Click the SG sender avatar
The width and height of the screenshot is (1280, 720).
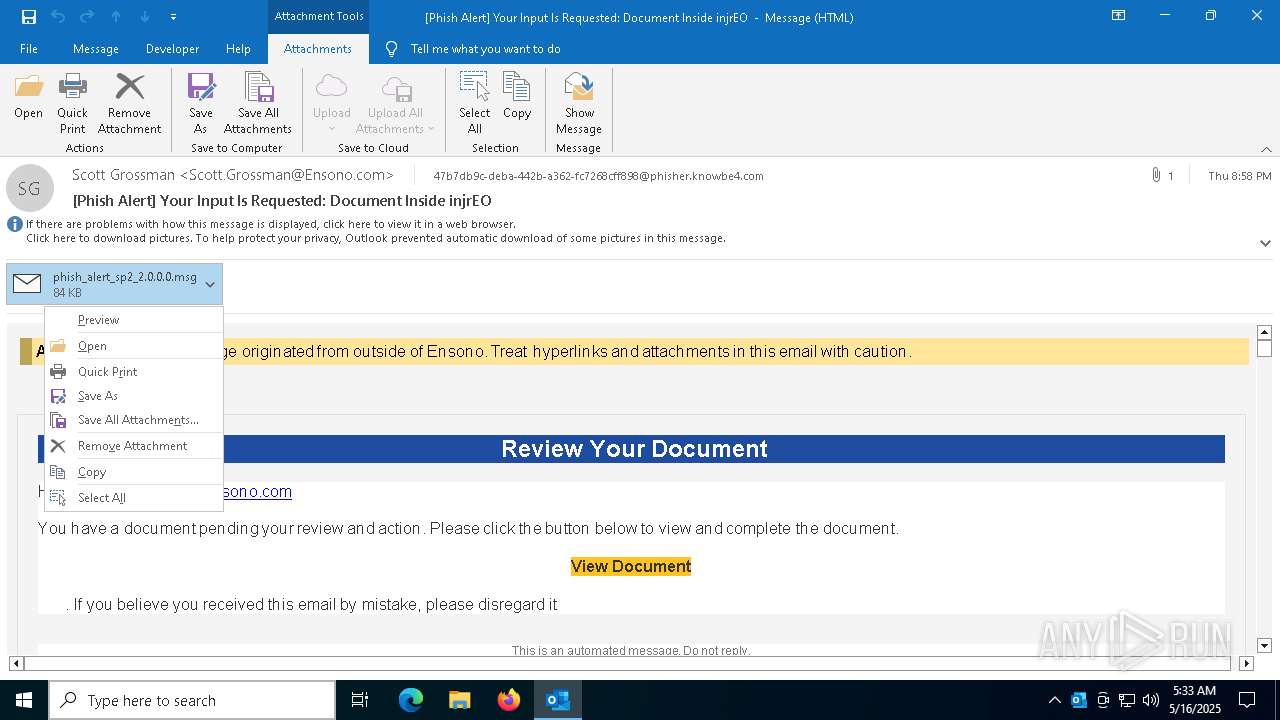tap(29, 188)
